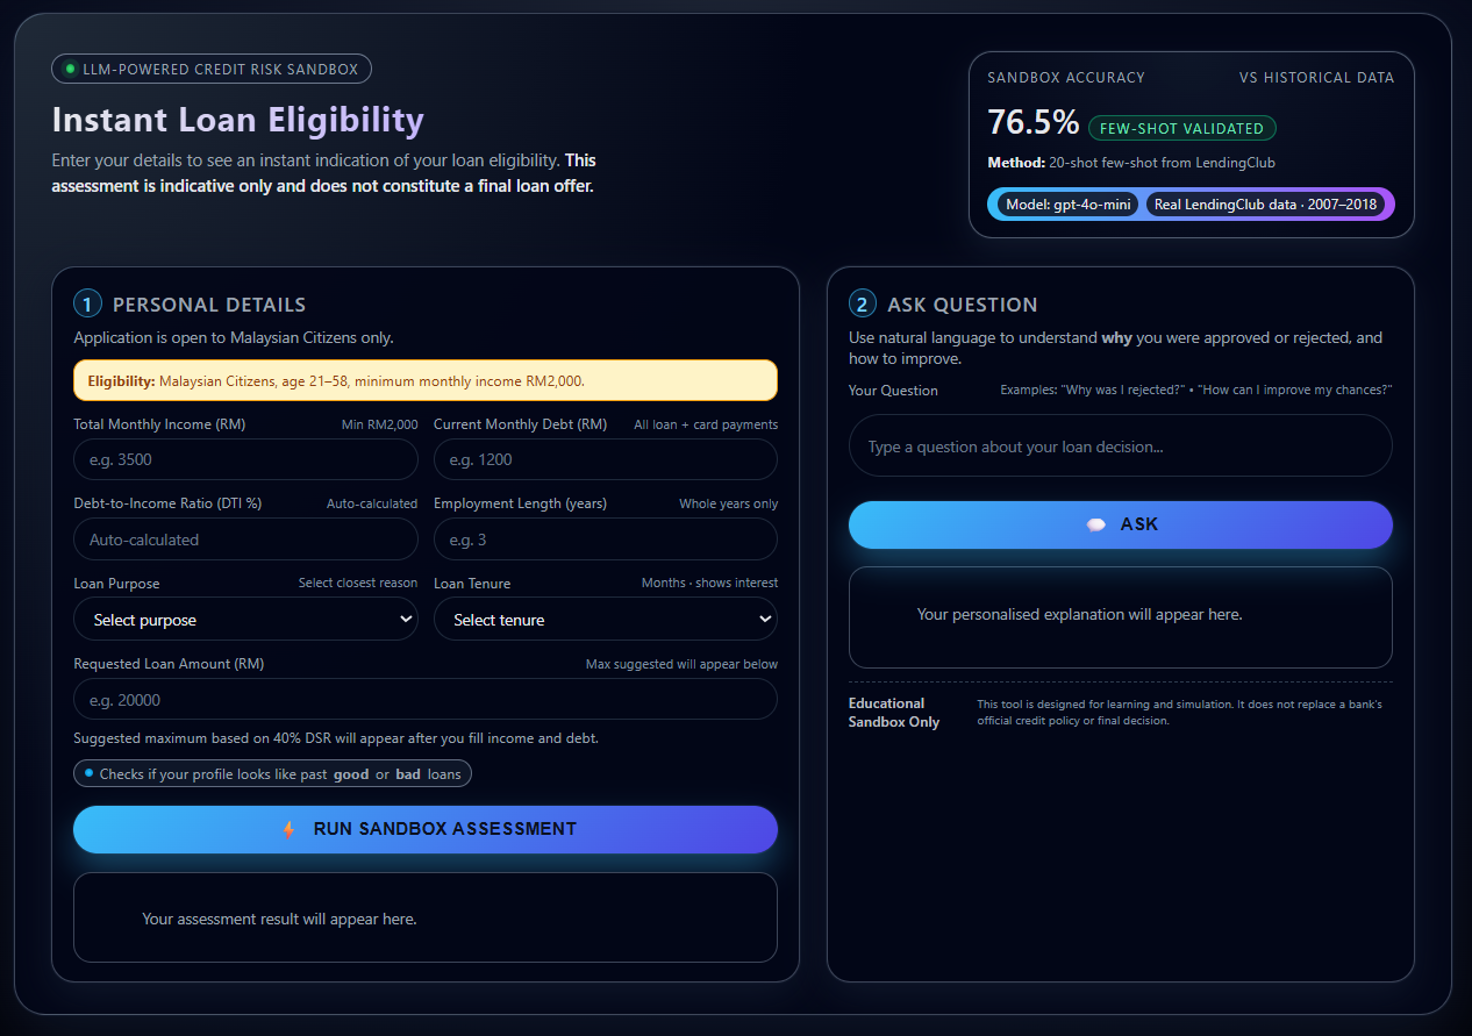Click the ASK button
This screenshot has height=1036, width=1472.
pos(1120,525)
